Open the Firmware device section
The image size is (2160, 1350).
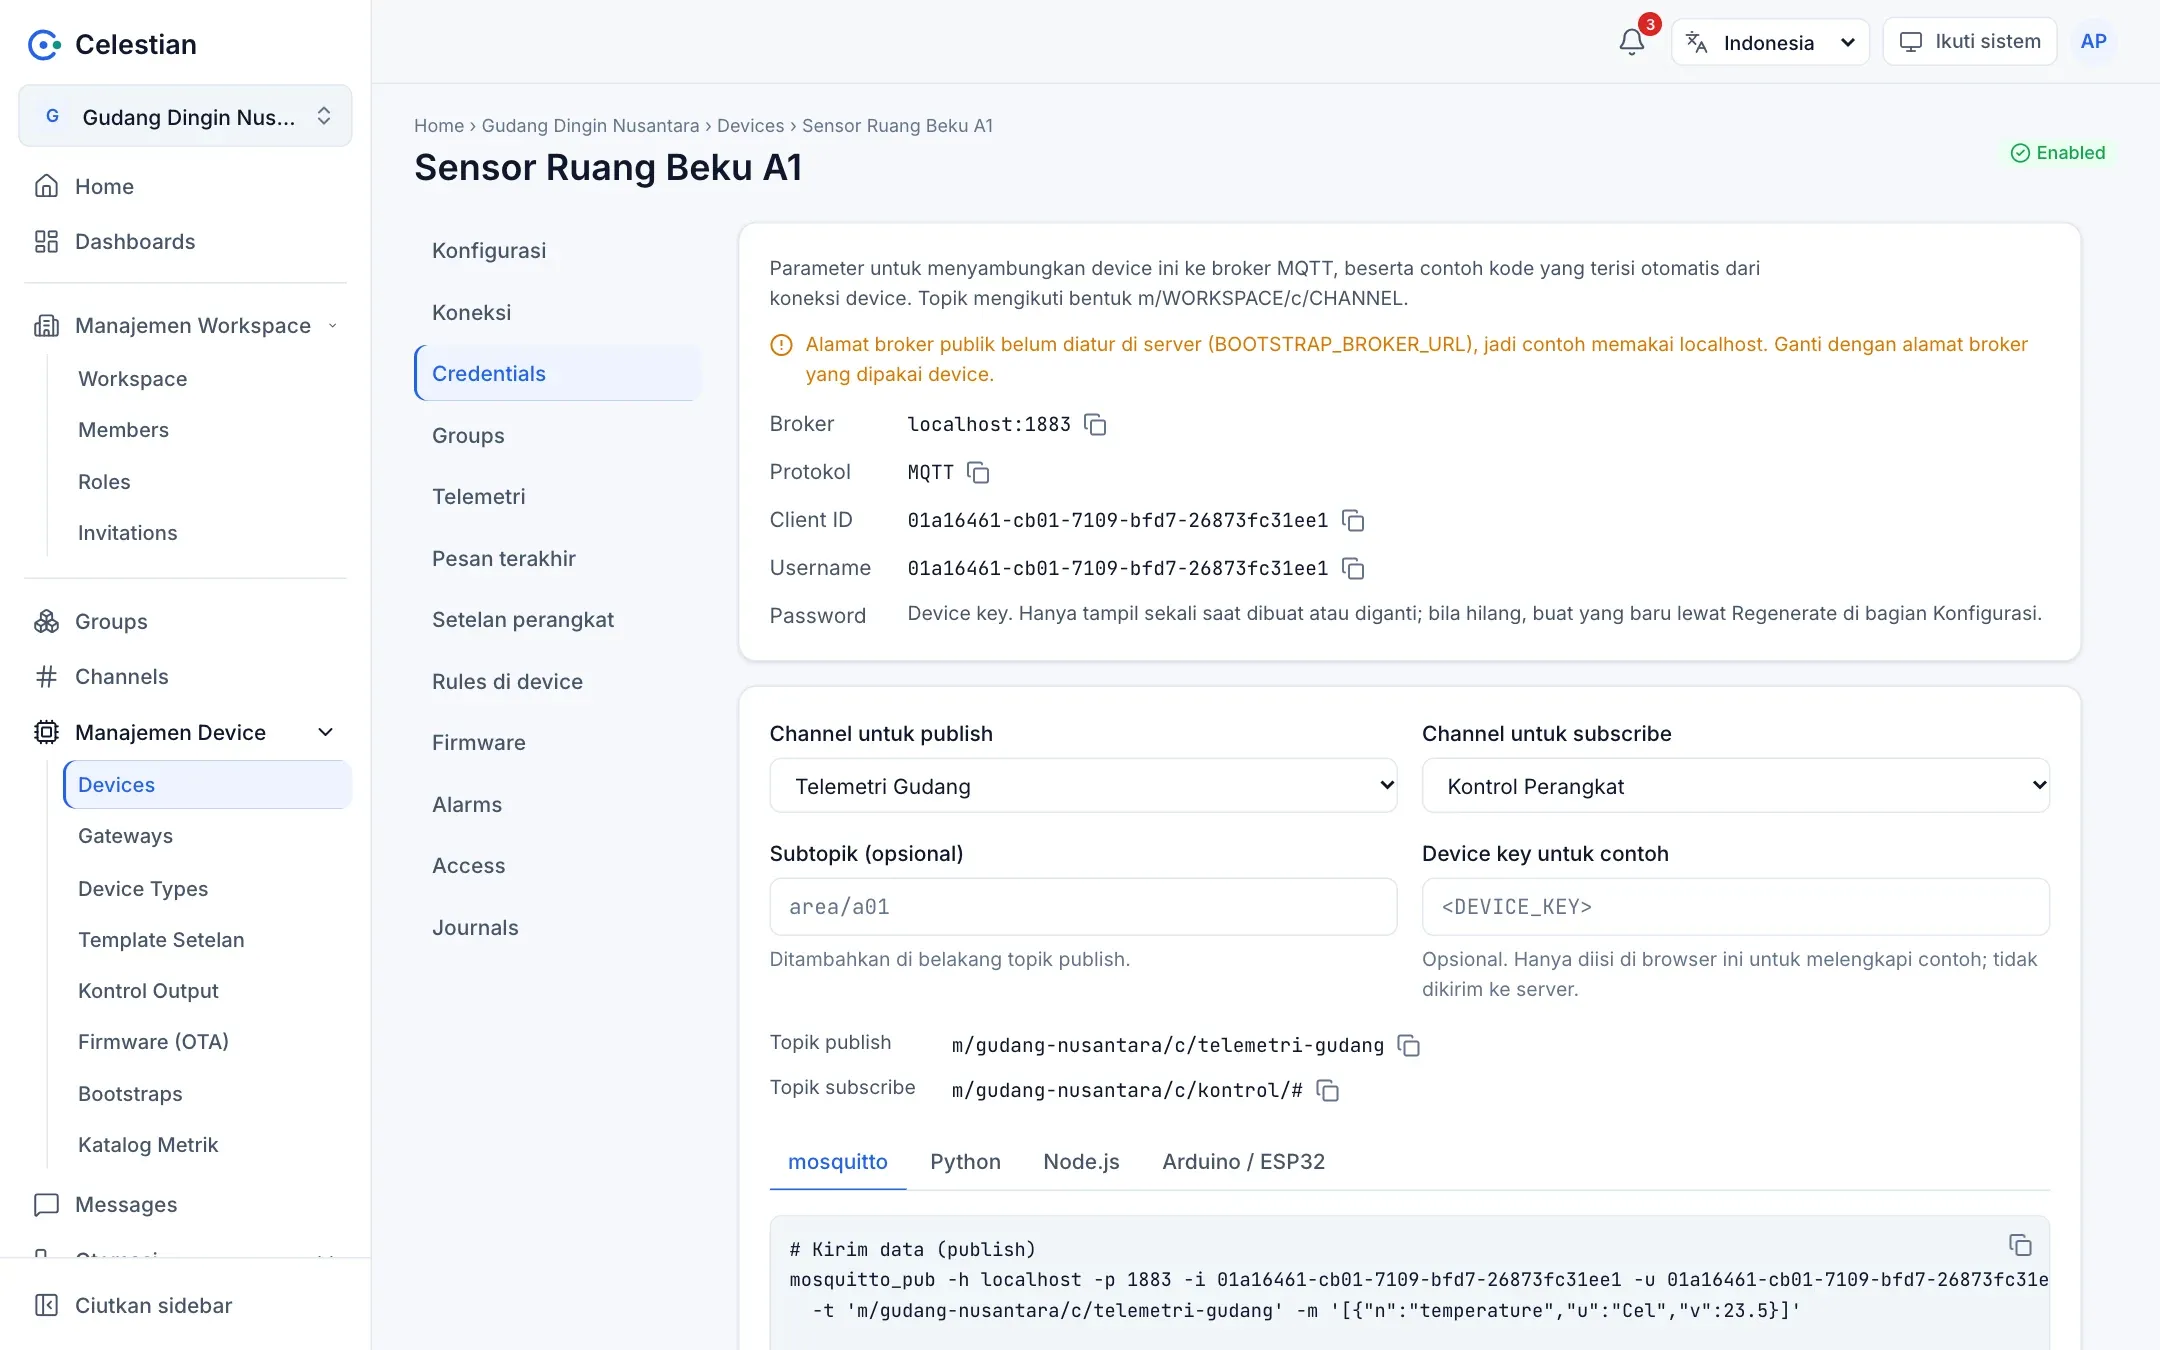click(x=558, y=742)
